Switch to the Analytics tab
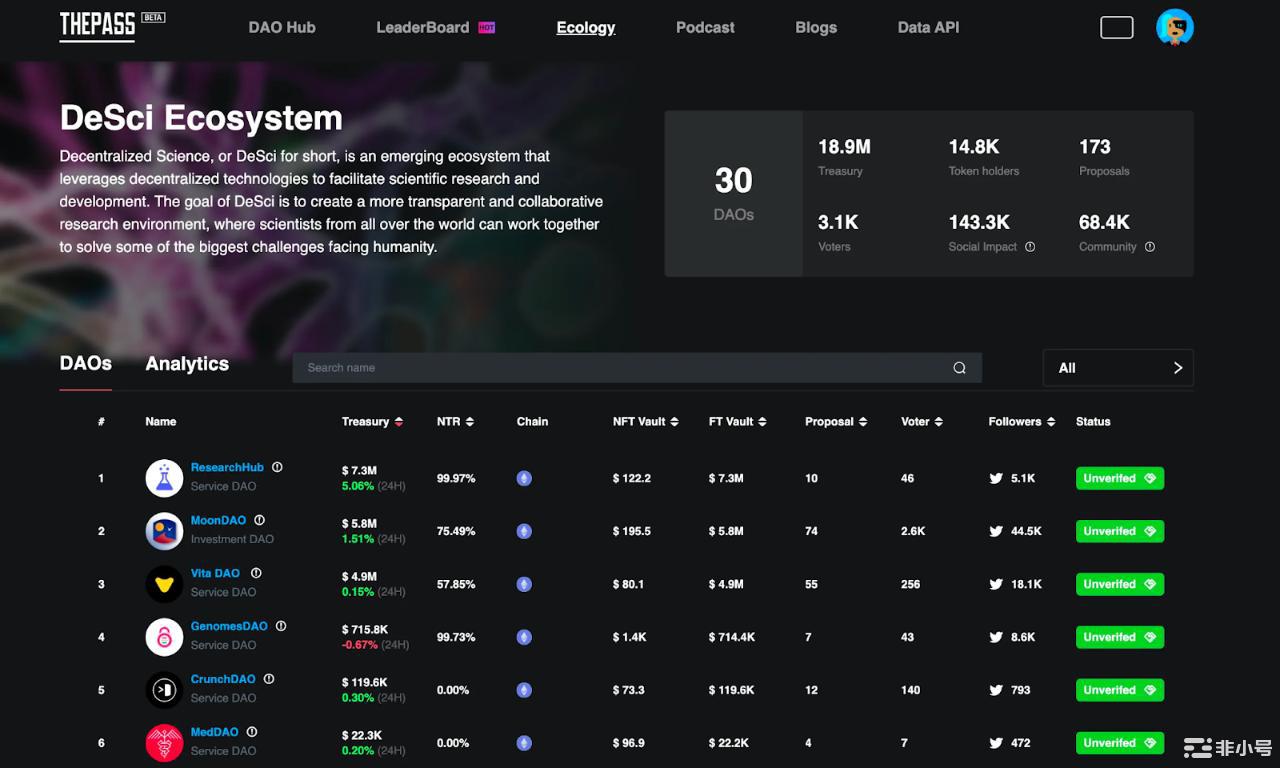This screenshot has height=768, width=1280. point(187,364)
